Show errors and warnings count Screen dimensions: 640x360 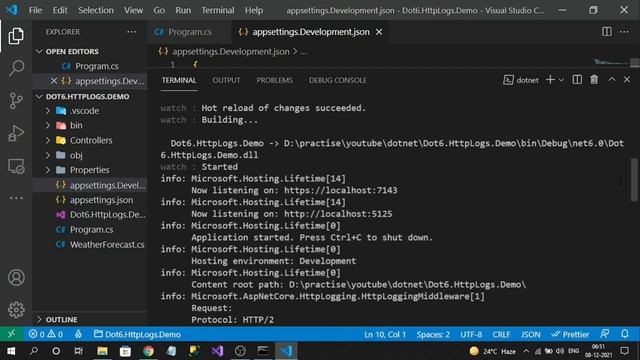pyautogui.click(x=45, y=334)
